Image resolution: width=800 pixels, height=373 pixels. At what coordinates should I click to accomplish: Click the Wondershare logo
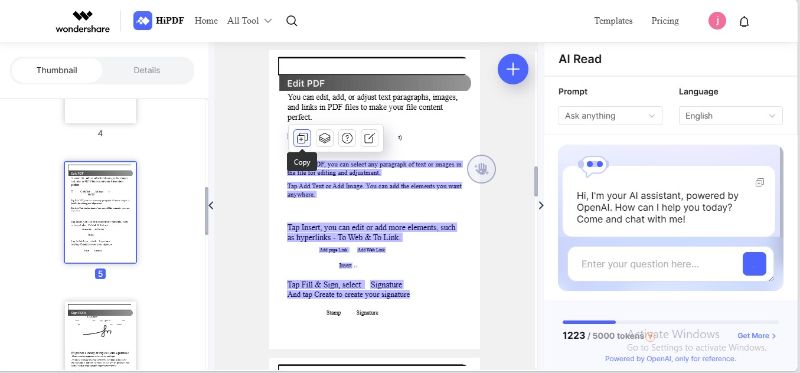tap(82, 21)
